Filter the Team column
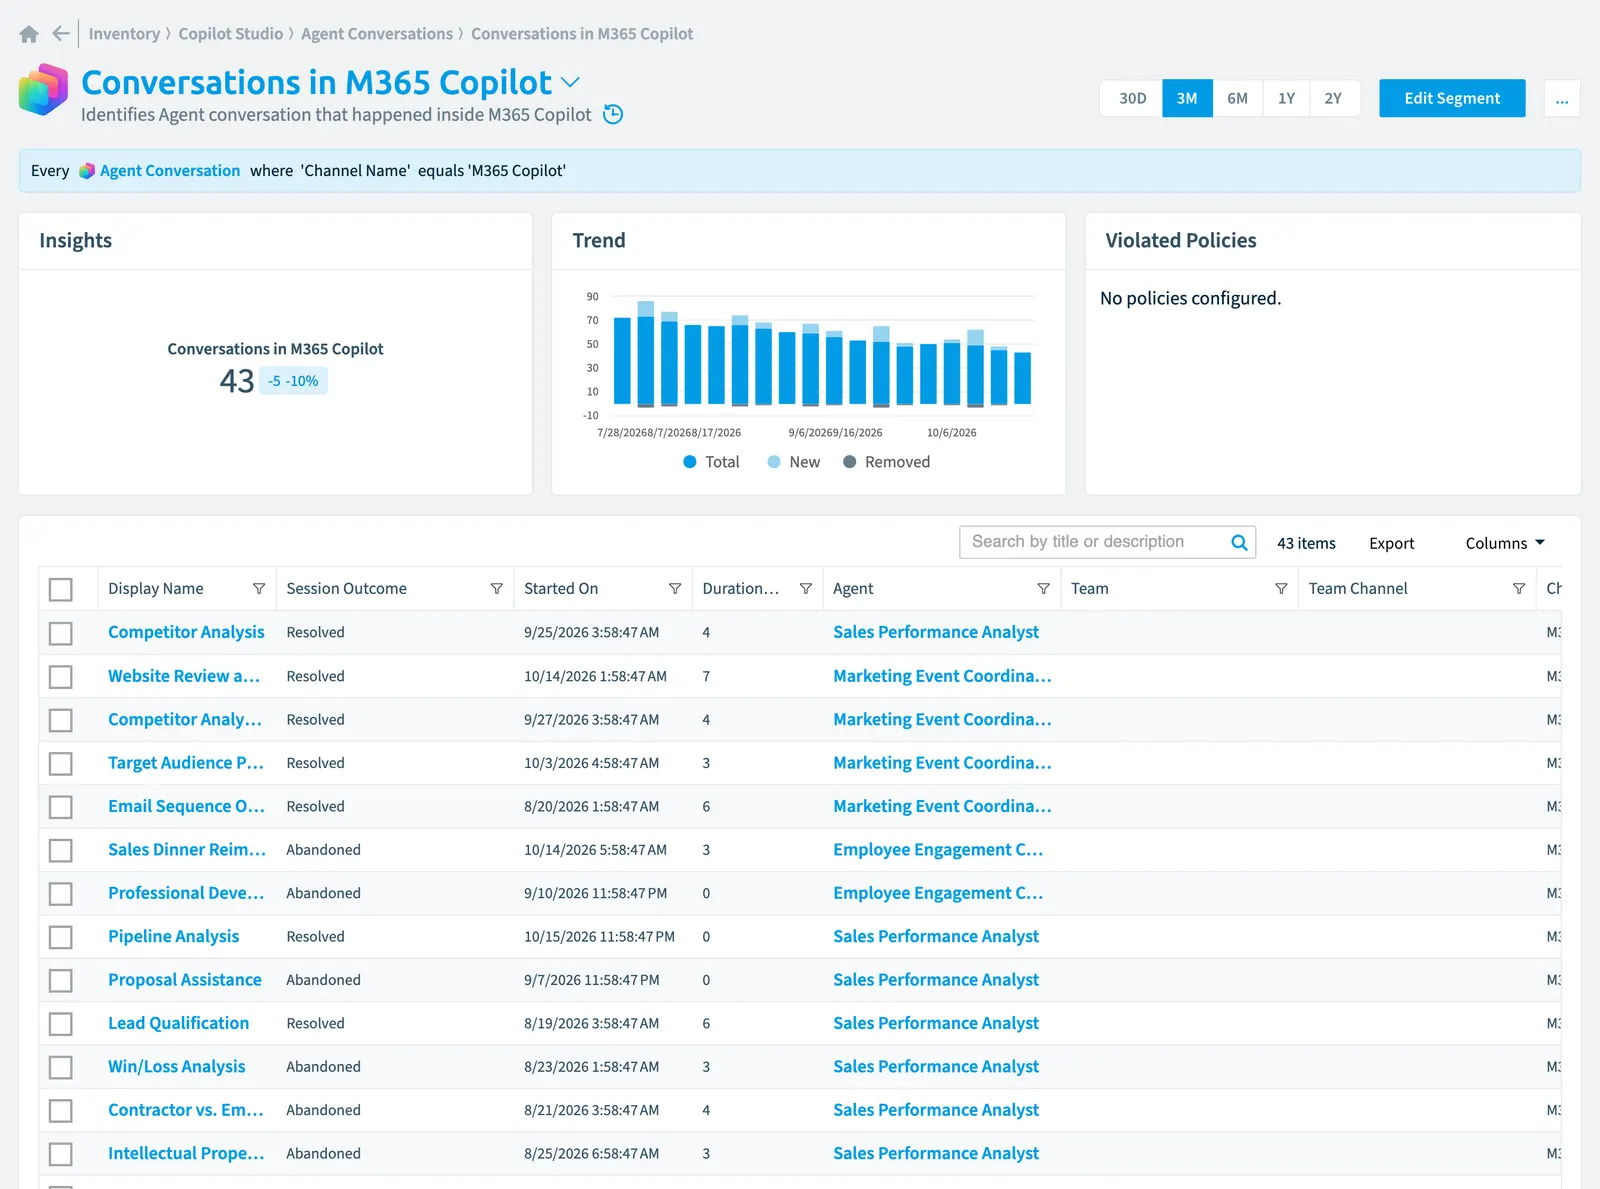 click(1281, 589)
